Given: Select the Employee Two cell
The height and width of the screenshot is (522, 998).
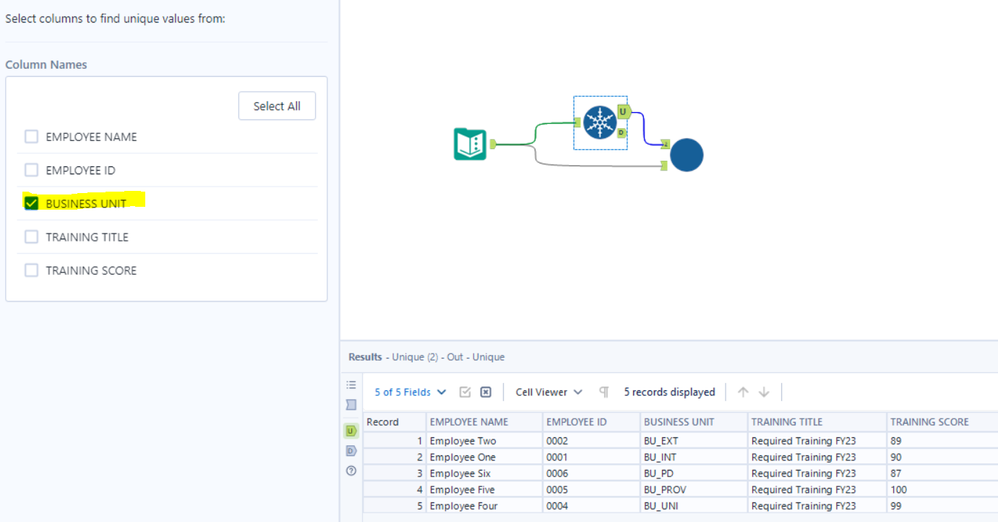Looking at the screenshot, I should pos(484,441).
